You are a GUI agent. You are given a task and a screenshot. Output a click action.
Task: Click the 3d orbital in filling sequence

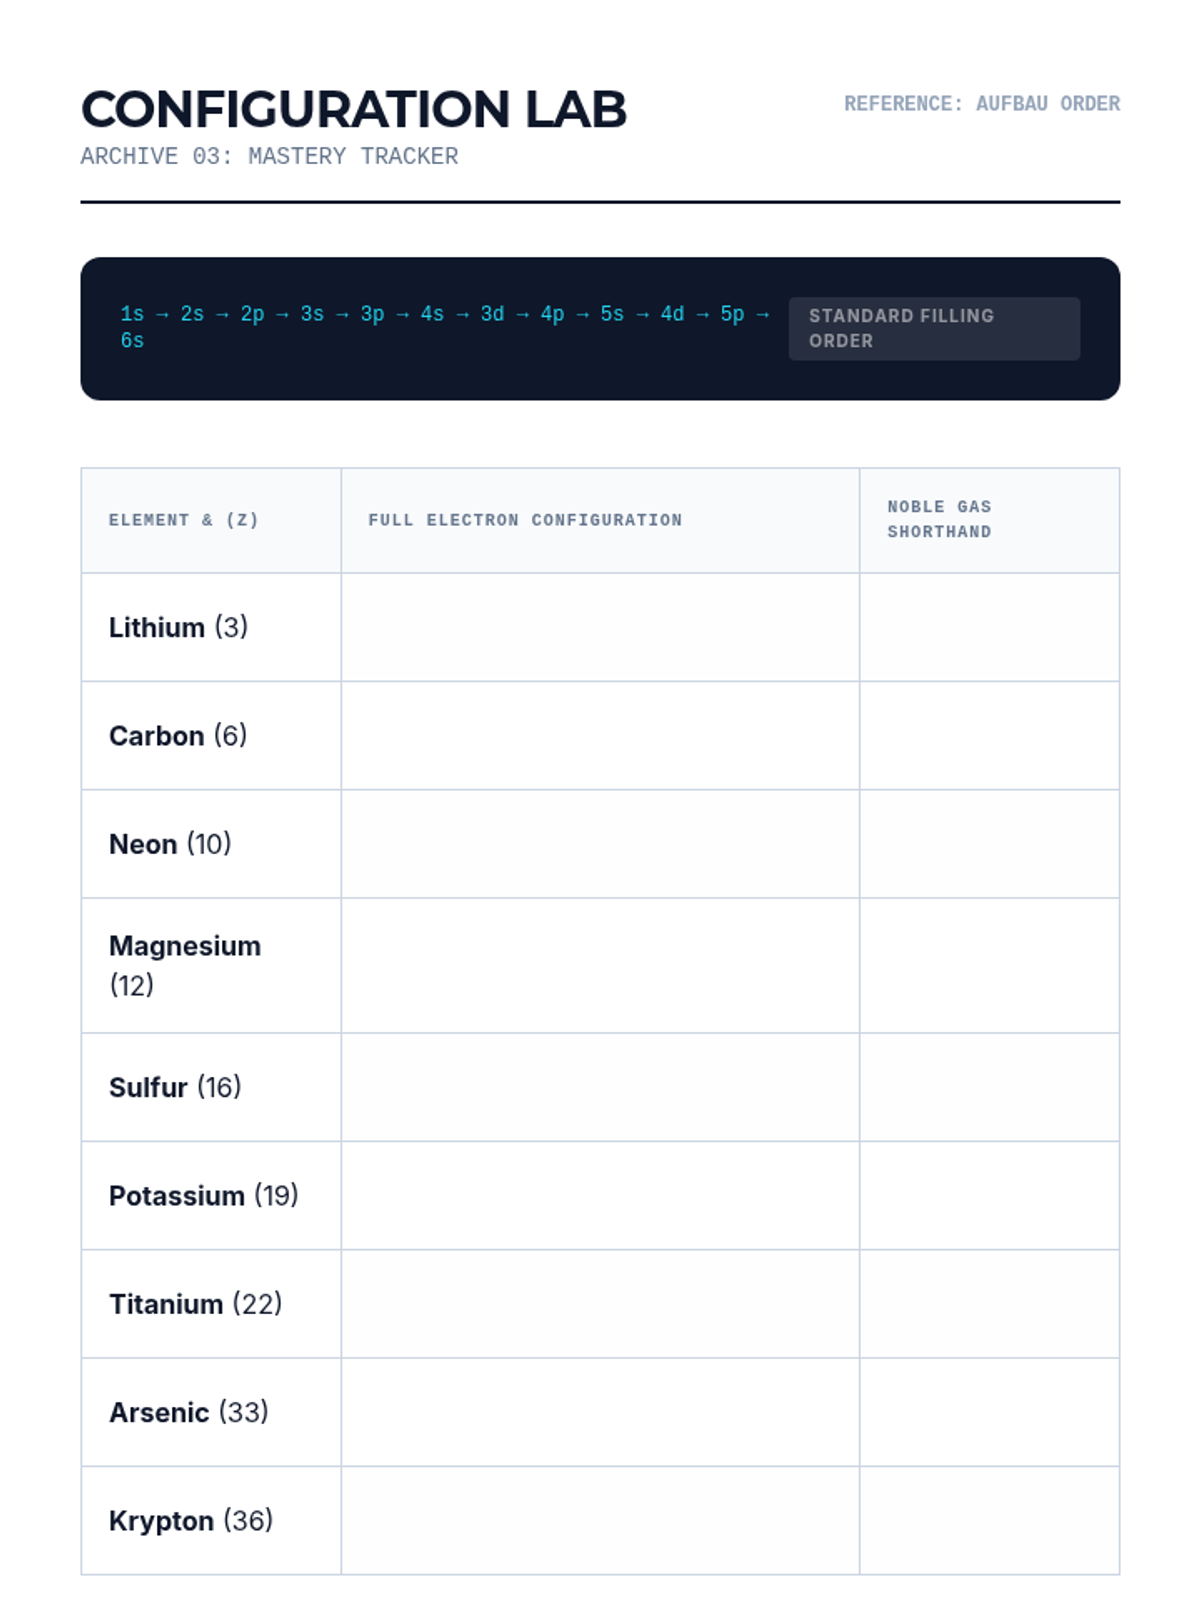492,314
